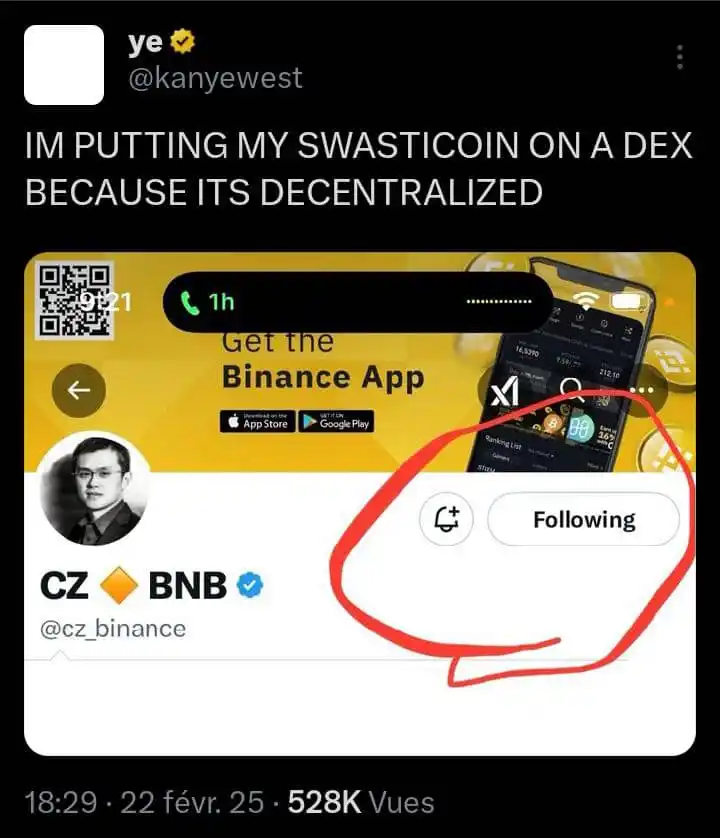Tap the xAI Grok icon on banner
Screen dimensions: 720x838
click(505, 391)
